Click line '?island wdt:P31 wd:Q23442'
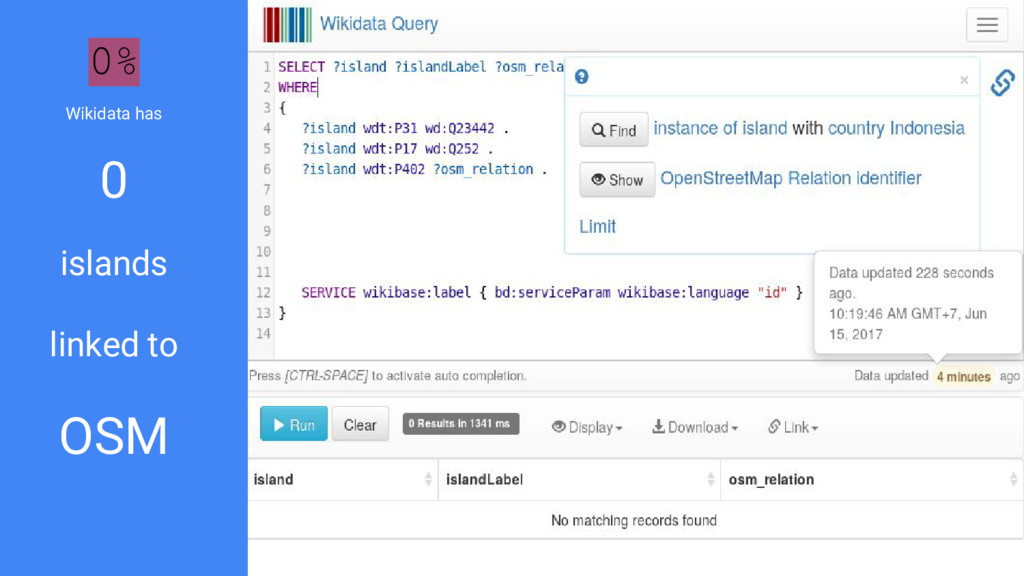 [x=405, y=128]
